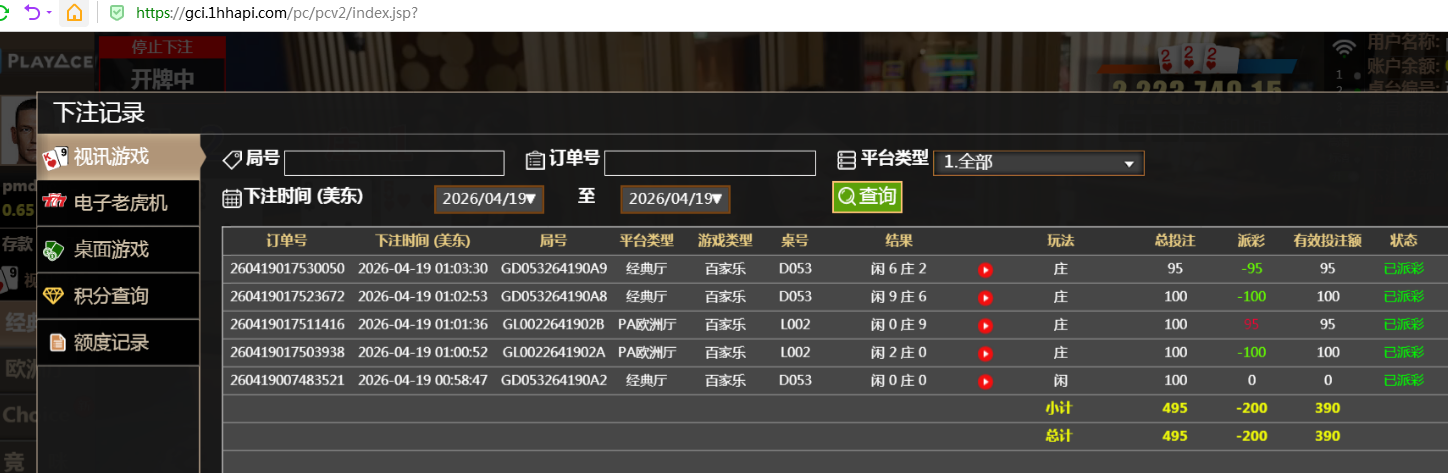Click the list icon next to 平台类型
This screenshot has width=1448, height=473.
tap(847, 160)
